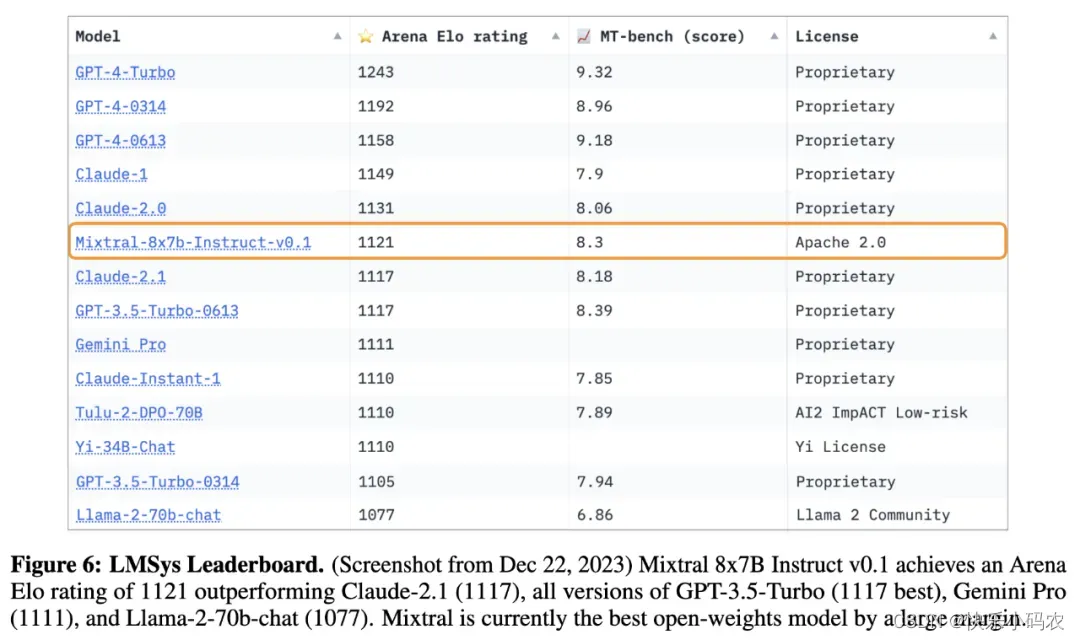The image size is (1080, 640).
Task: Select Figure 6: LMSys Leaderboard caption title
Action: (x=167, y=565)
